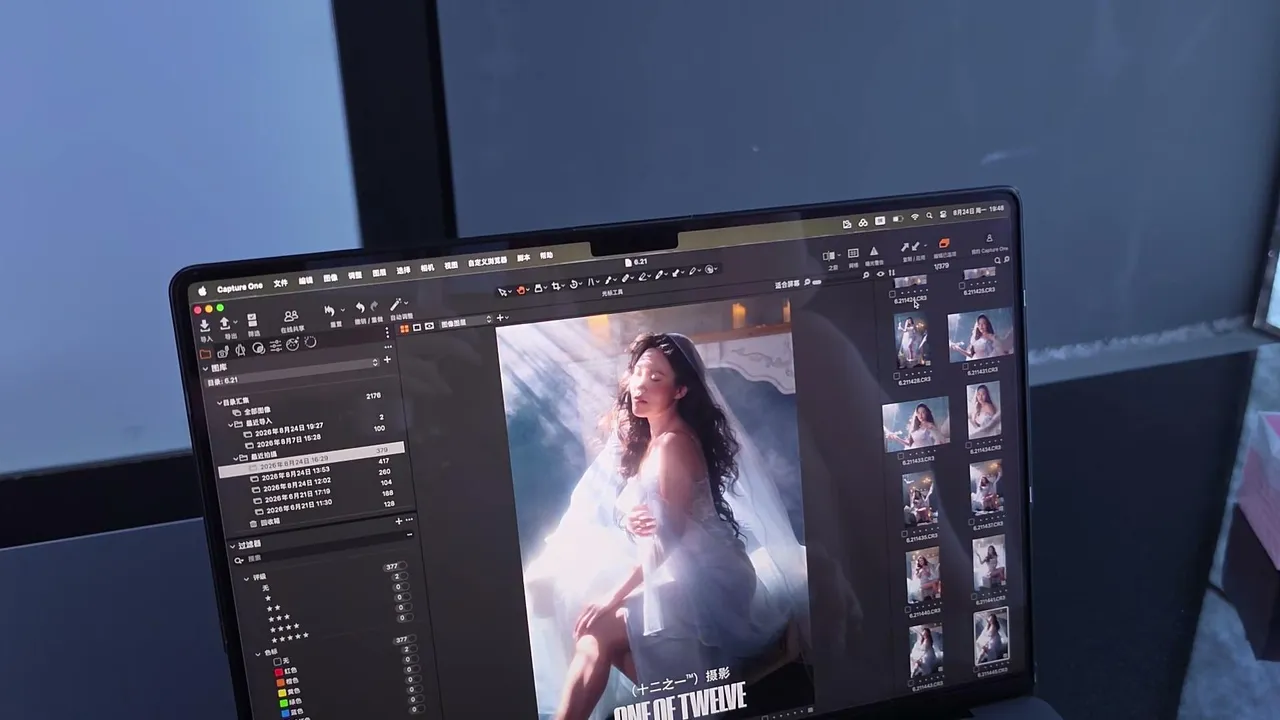Viewport: 1280px width, 720px height.
Task: Choose the Rotate cursor tool
Action: tap(574, 284)
